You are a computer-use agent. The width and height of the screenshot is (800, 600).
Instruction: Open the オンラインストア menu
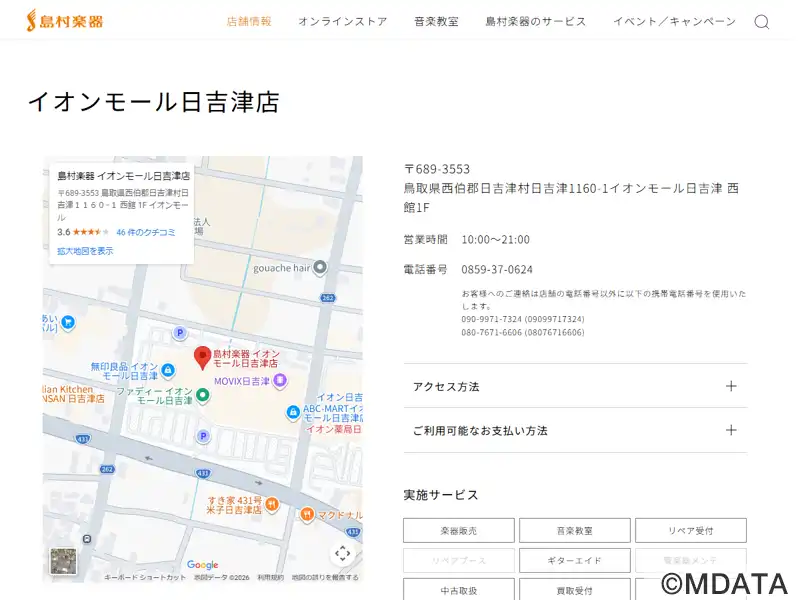[342, 21]
